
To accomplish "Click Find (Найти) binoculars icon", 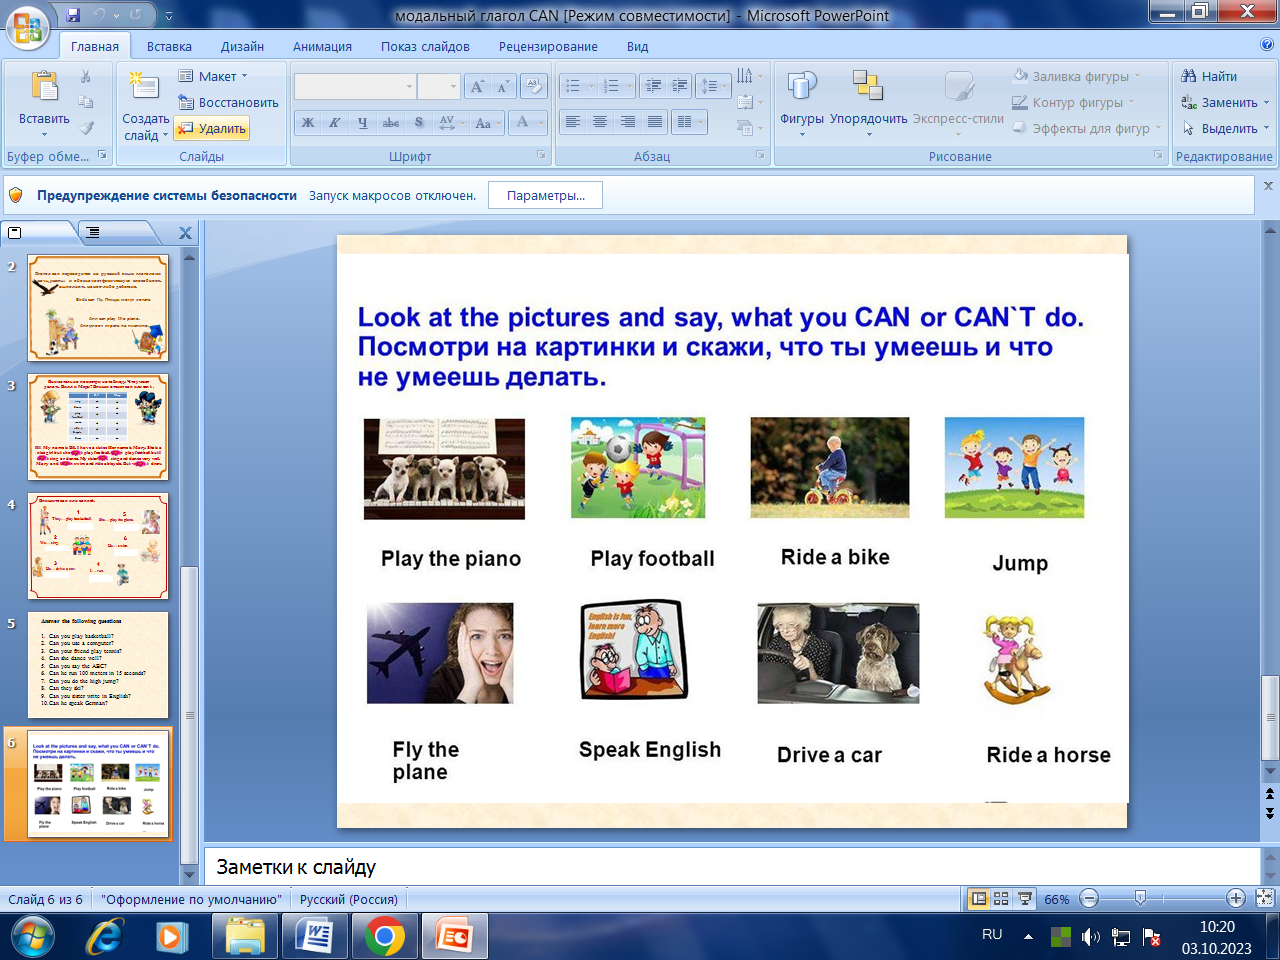I will pos(1189,76).
